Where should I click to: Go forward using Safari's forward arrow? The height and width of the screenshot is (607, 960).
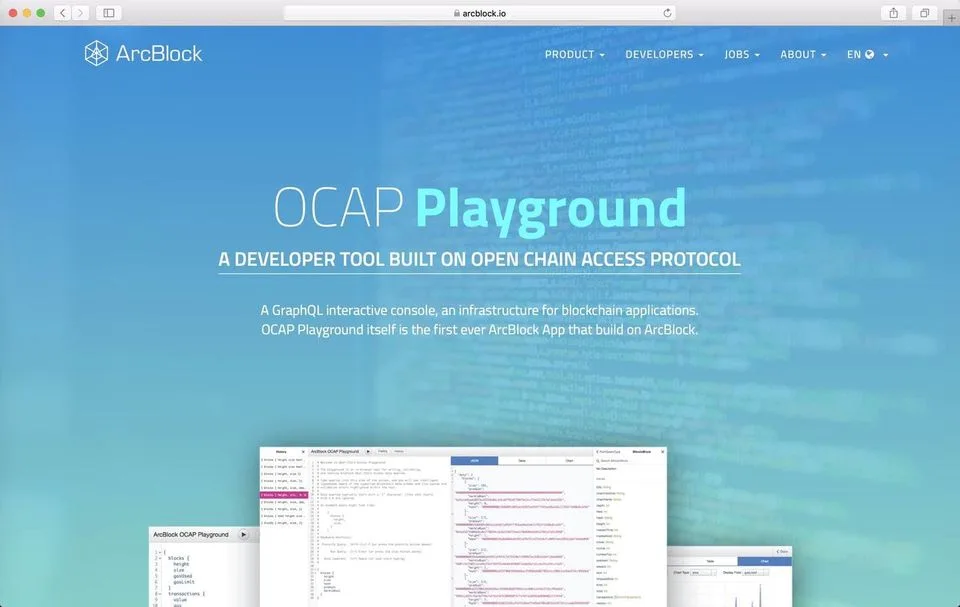pos(80,13)
